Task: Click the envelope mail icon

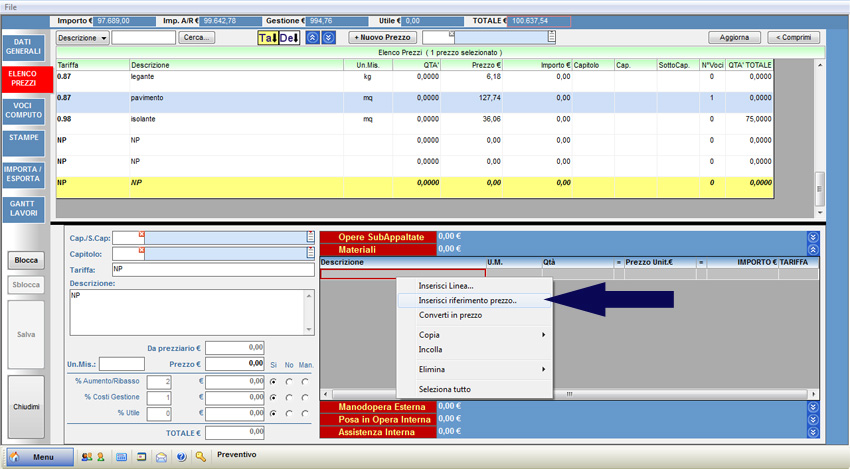Action: tap(161, 457)
